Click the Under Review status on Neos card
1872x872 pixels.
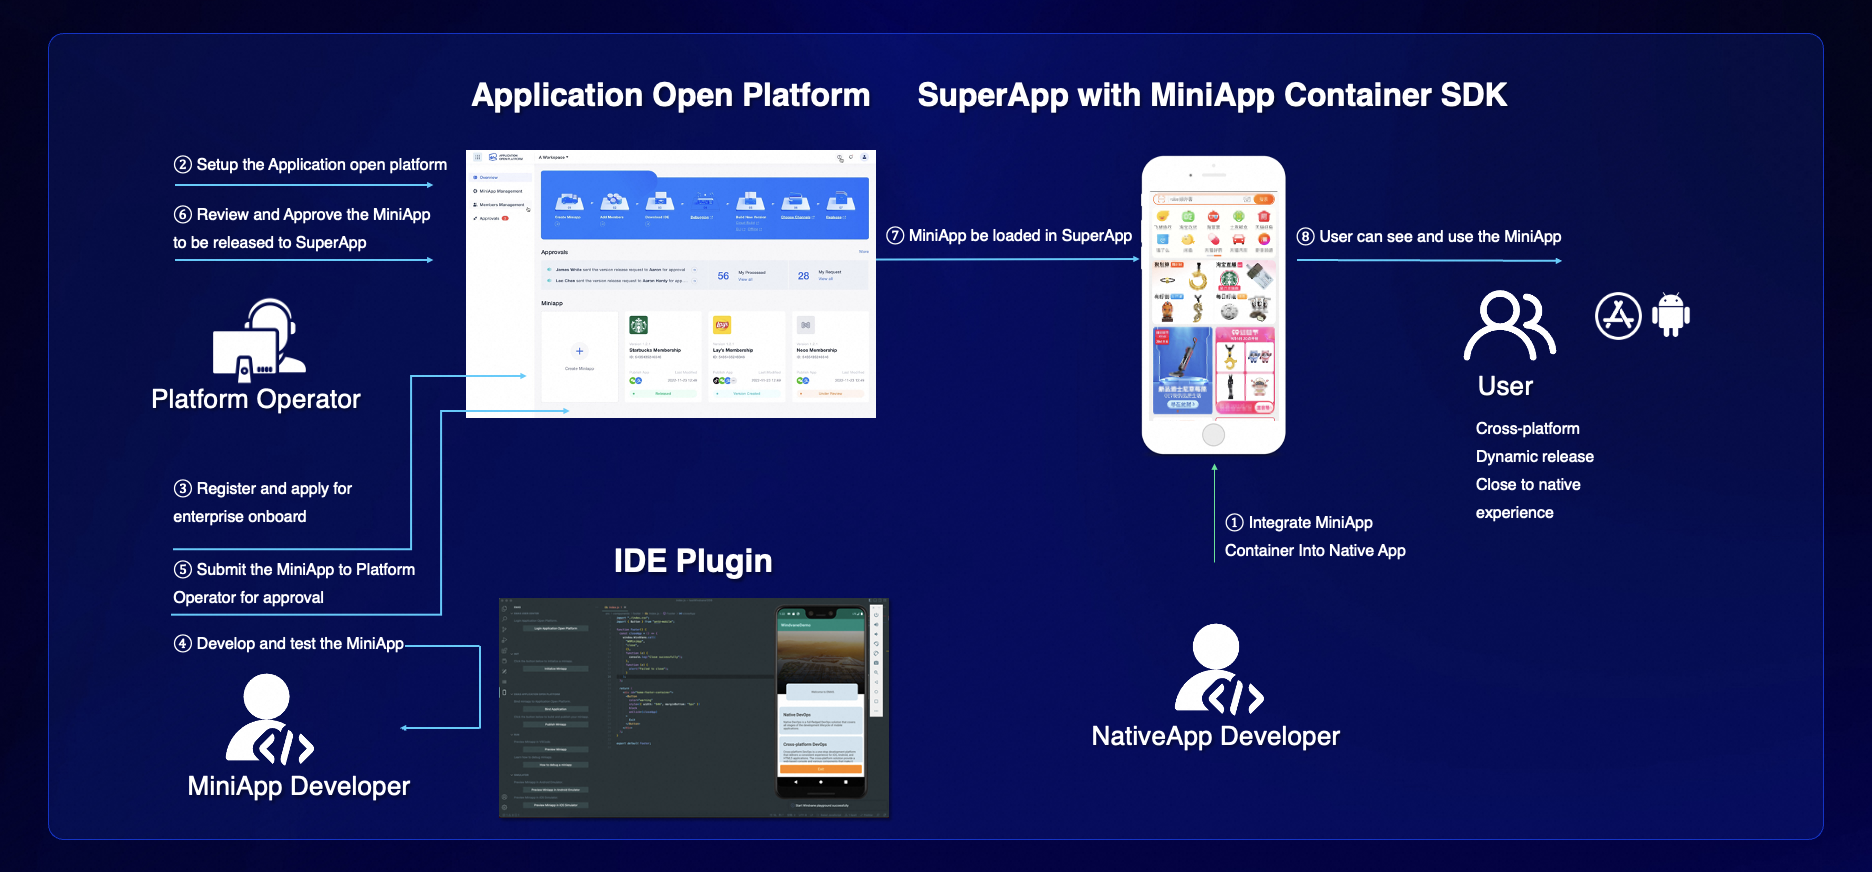tap(830, 393)
